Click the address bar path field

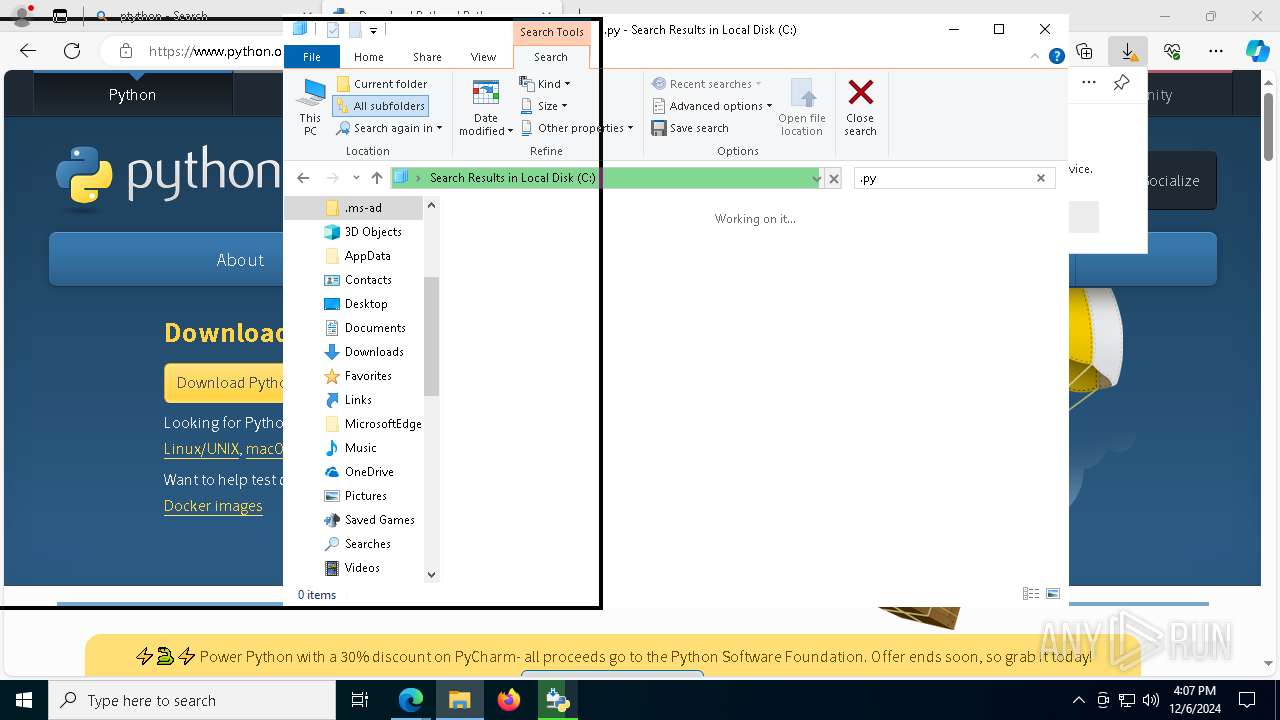[606, 178]
